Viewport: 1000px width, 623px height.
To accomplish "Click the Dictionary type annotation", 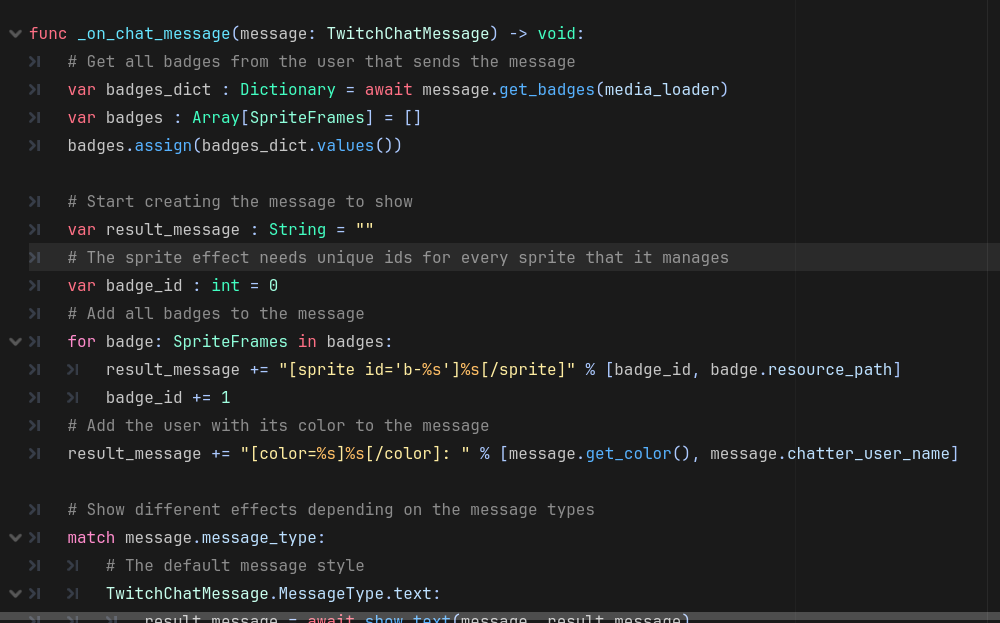I will (x=287, y=90).
